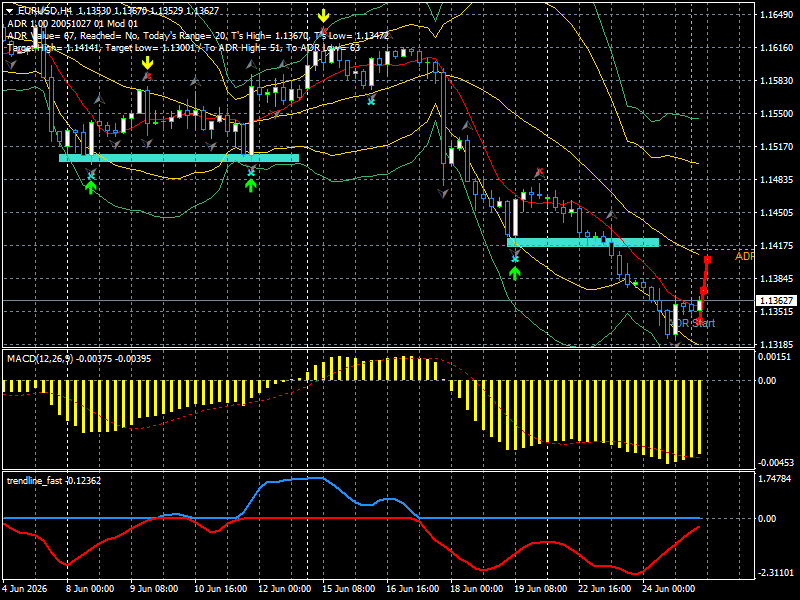
Task: Click the gray arrow below the 18 Jun low
Action: coord(443,193)
